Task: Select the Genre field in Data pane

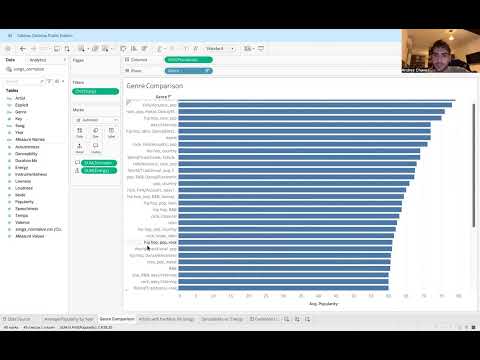Action: click(x=21, y=112)
